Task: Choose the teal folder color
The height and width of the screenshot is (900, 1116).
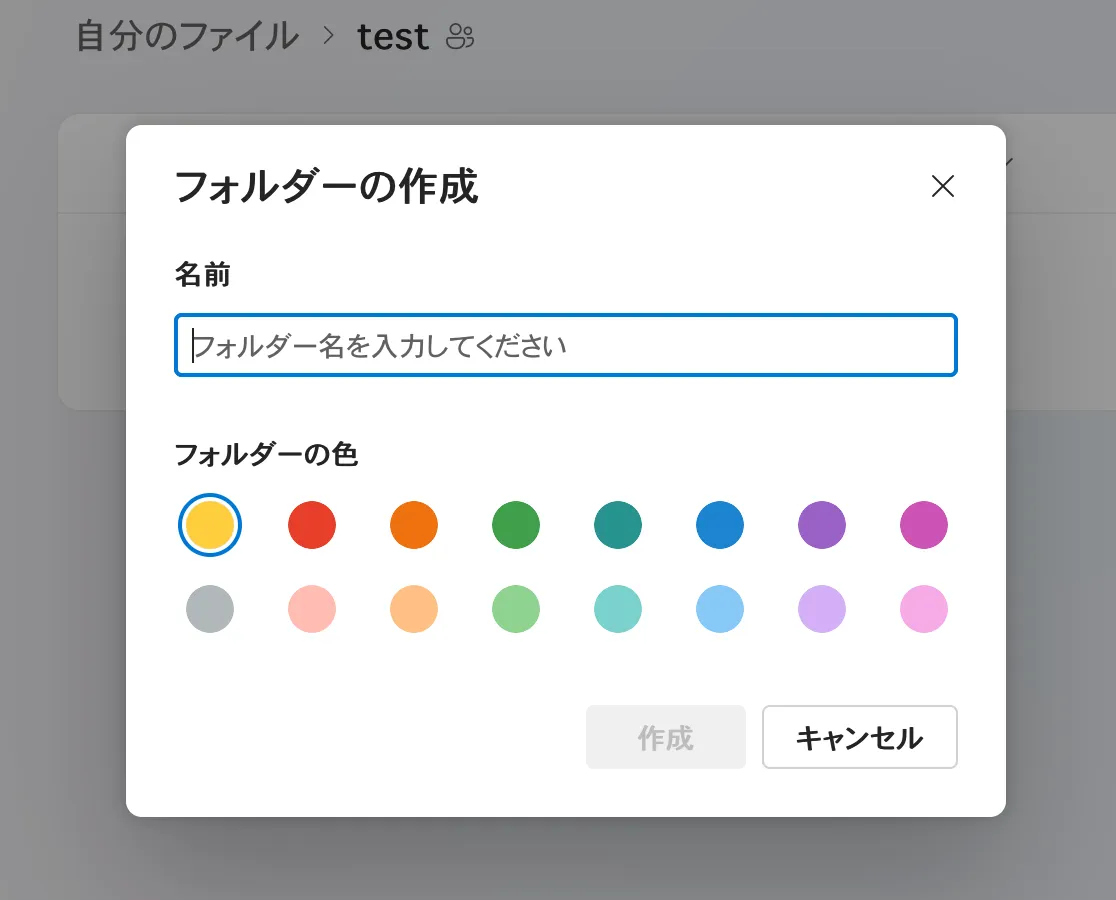Action: [x=618, y=525]
